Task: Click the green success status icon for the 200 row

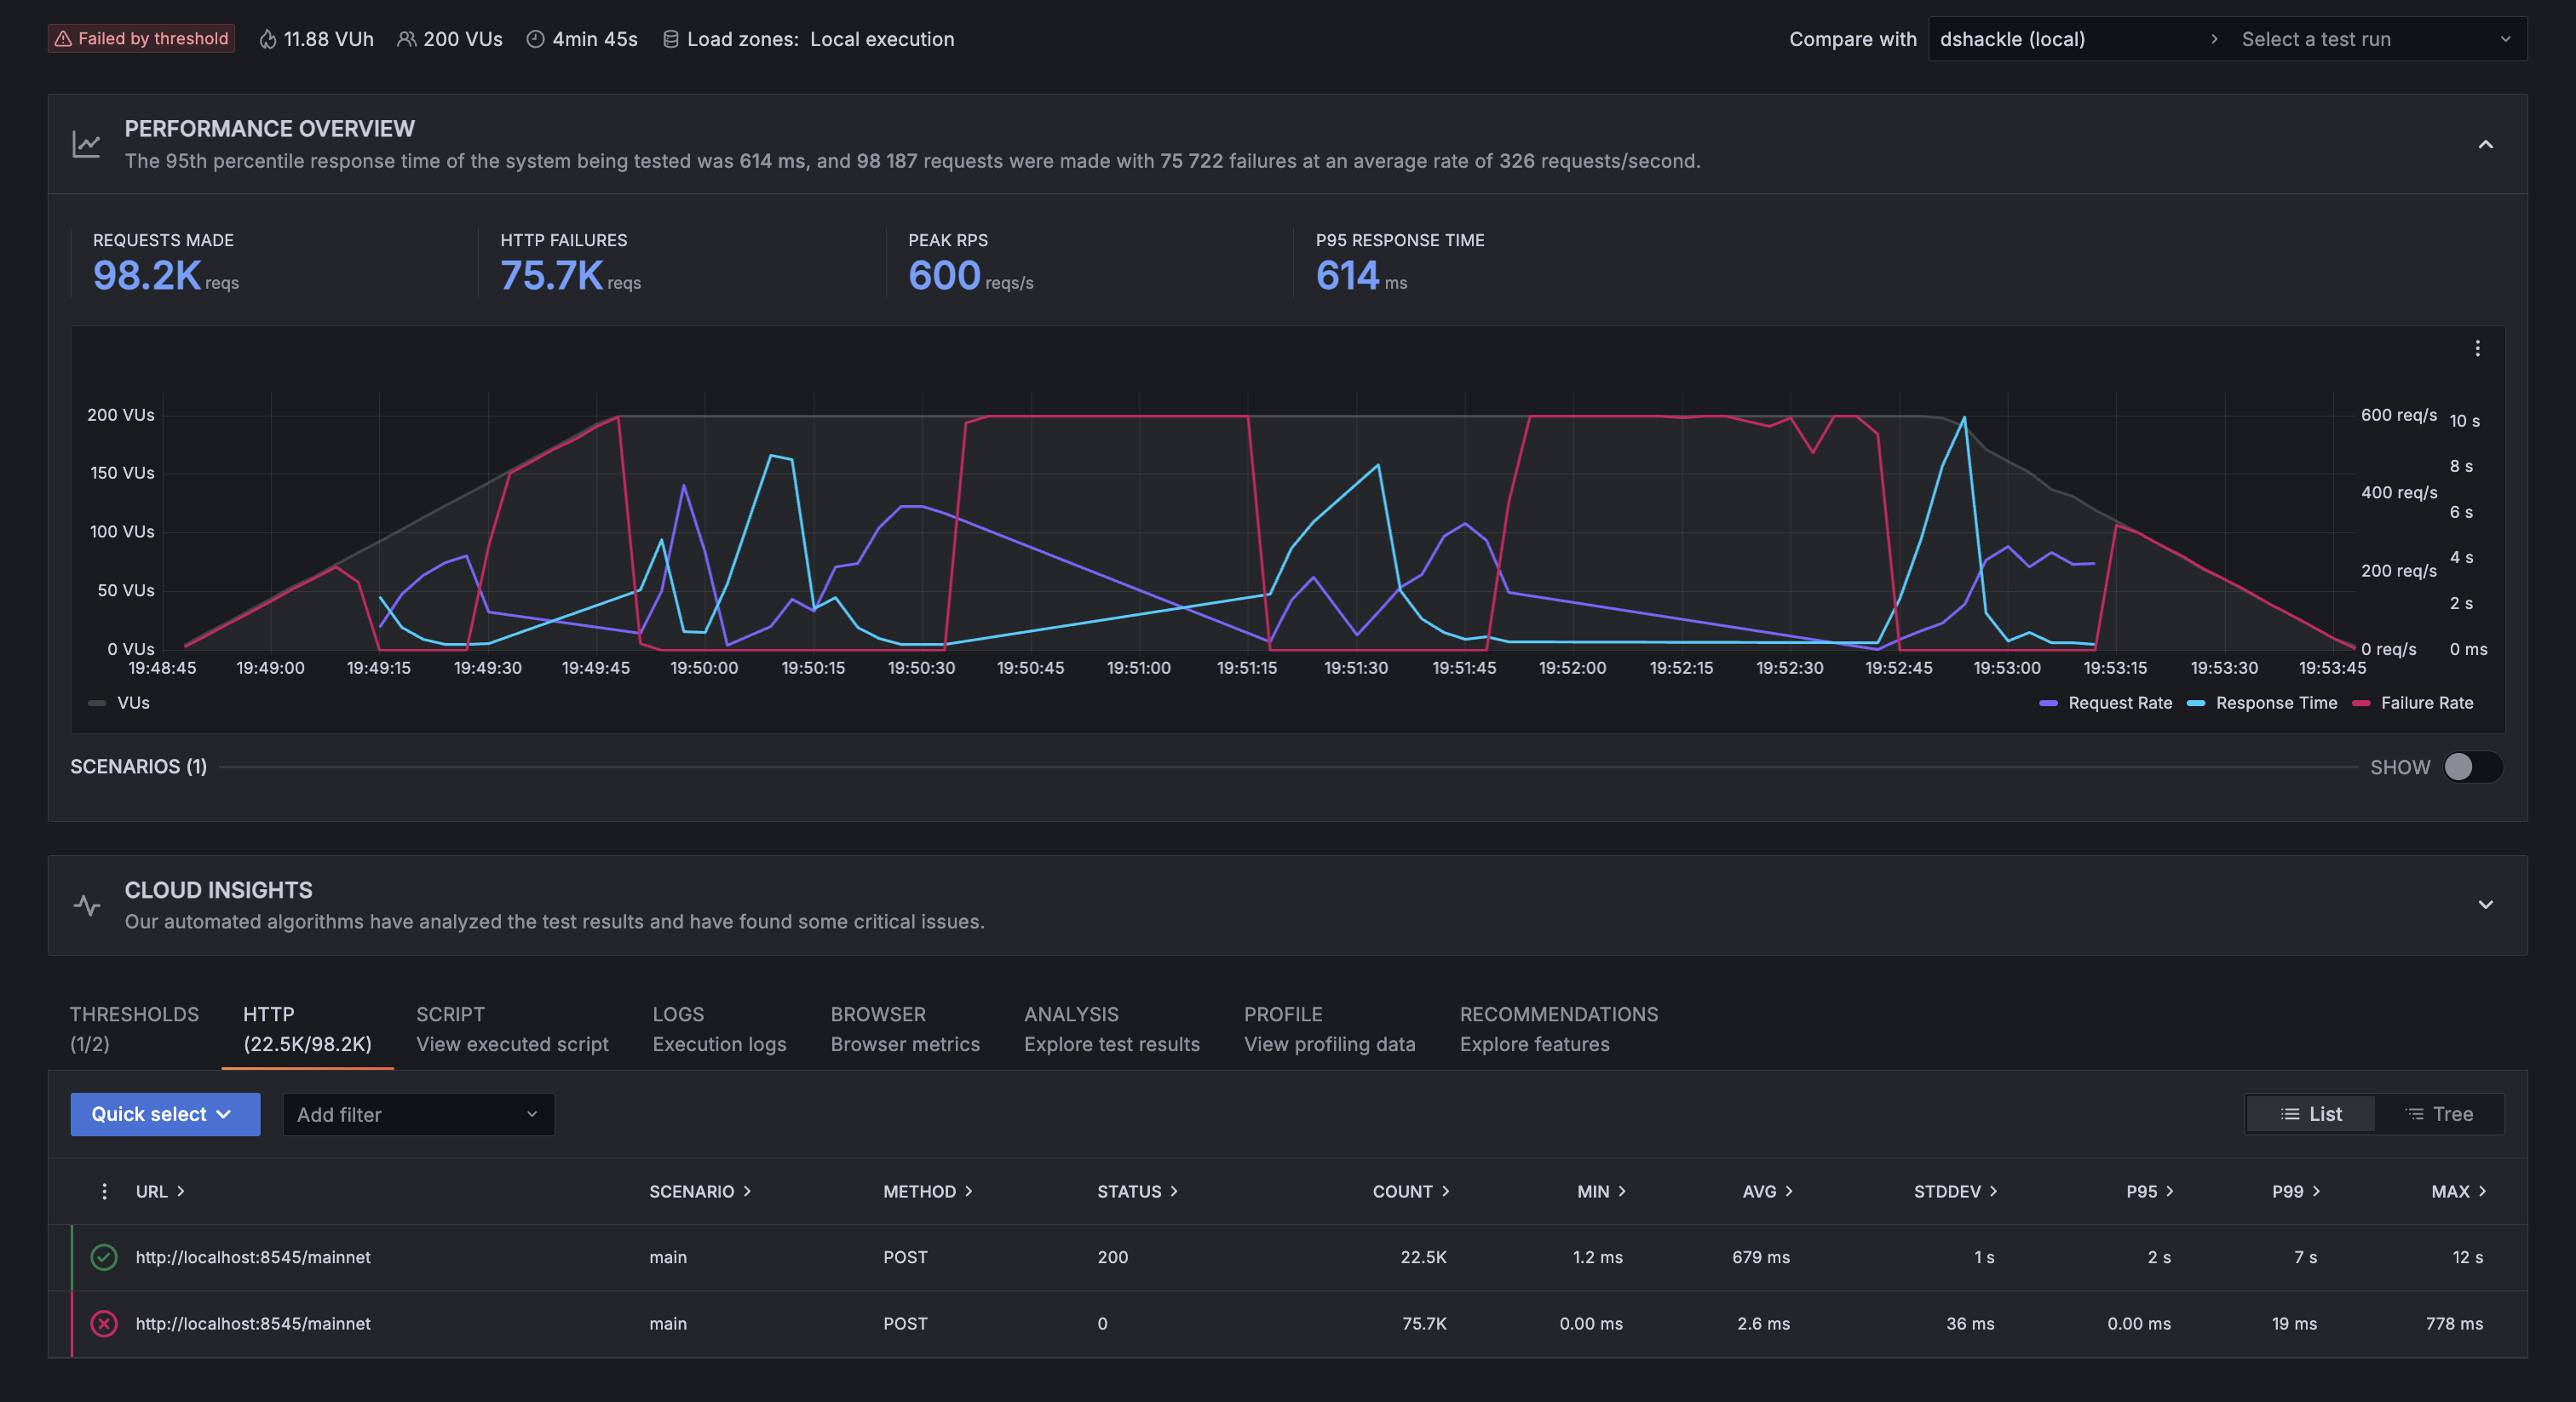Action: pos(104,1257)
